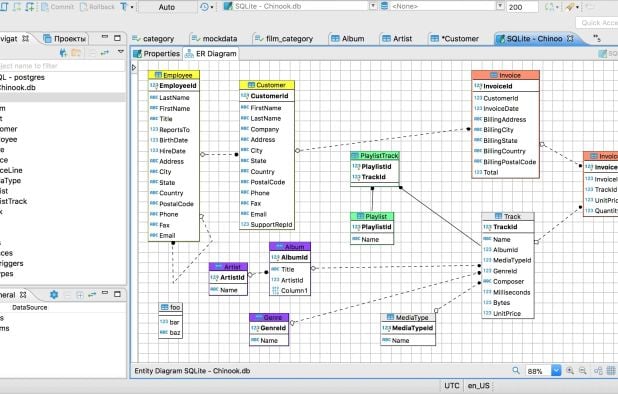Click the settings gear in General panel
This screenshot has height=394, width=618.
coord(54,294)
